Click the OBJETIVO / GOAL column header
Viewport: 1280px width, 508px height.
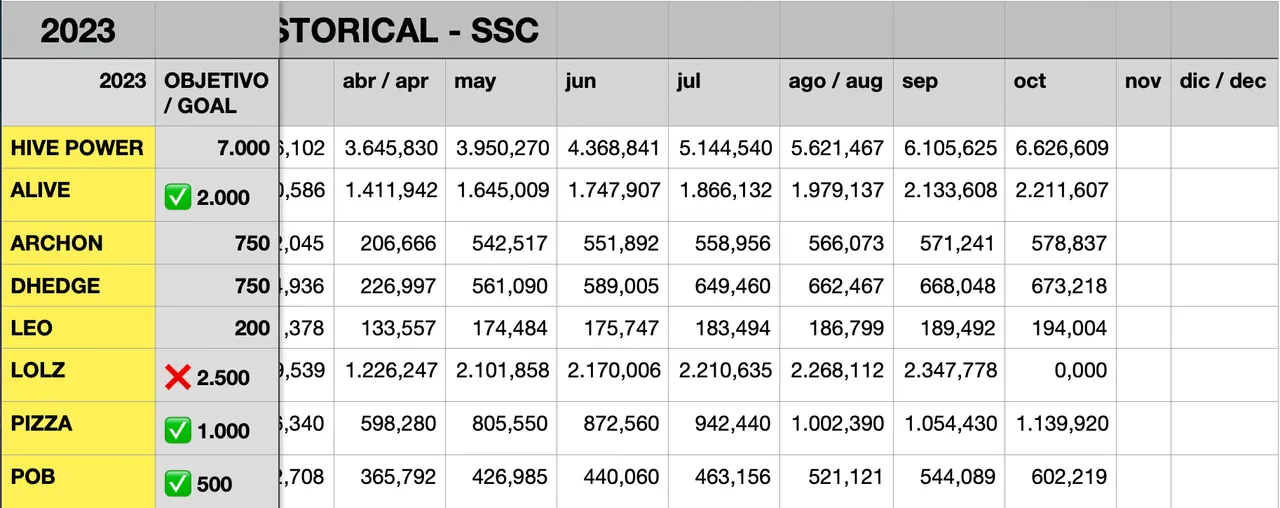[216, 93]
